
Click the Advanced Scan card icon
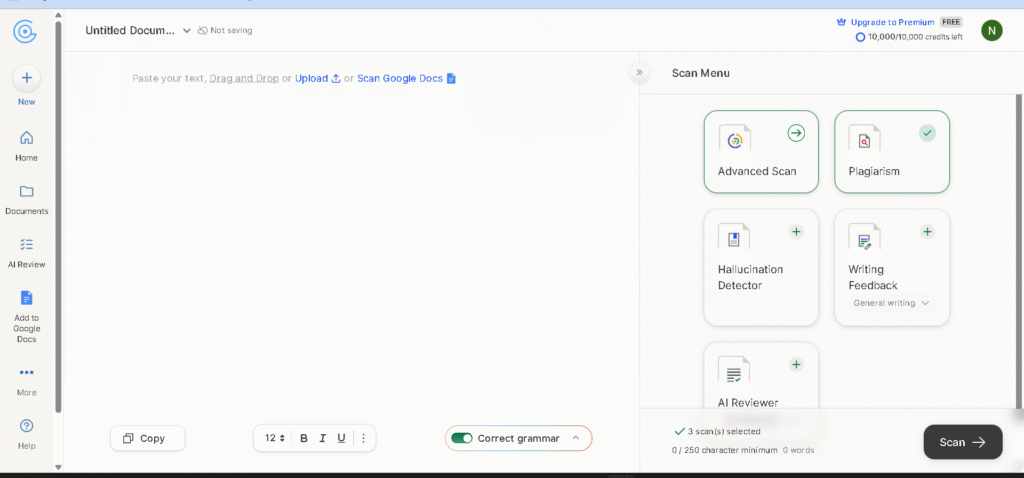tap(735, 138)
